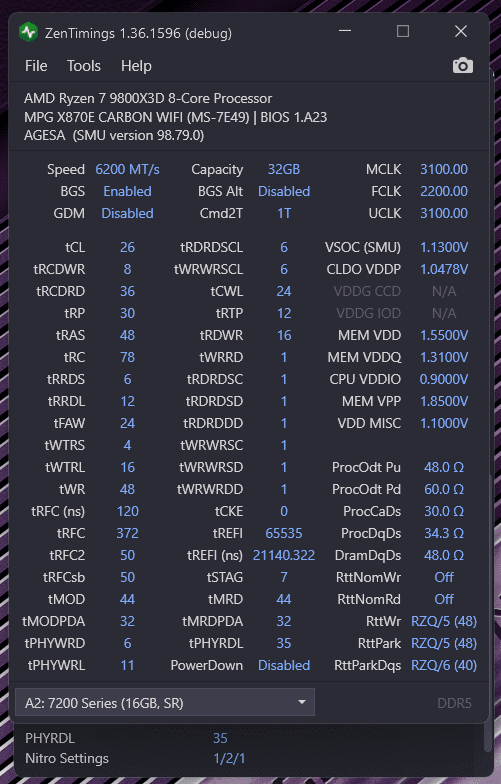Maximize the ZenTimings window
This screenshot has width=501, height=784.
[x=403, y=31]
